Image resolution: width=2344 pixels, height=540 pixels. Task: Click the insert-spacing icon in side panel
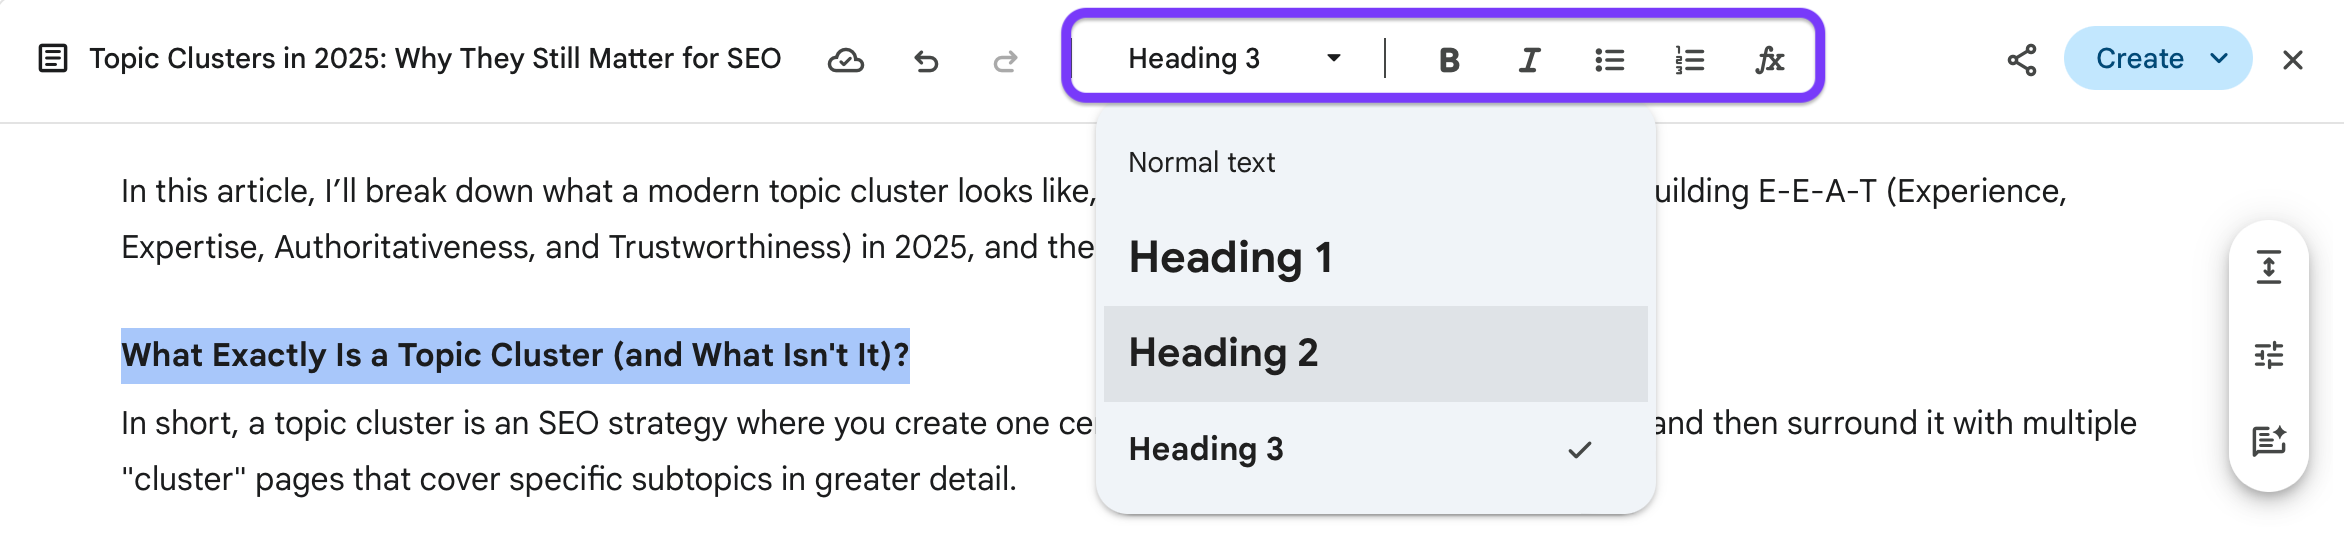[x=2268, y=268]
